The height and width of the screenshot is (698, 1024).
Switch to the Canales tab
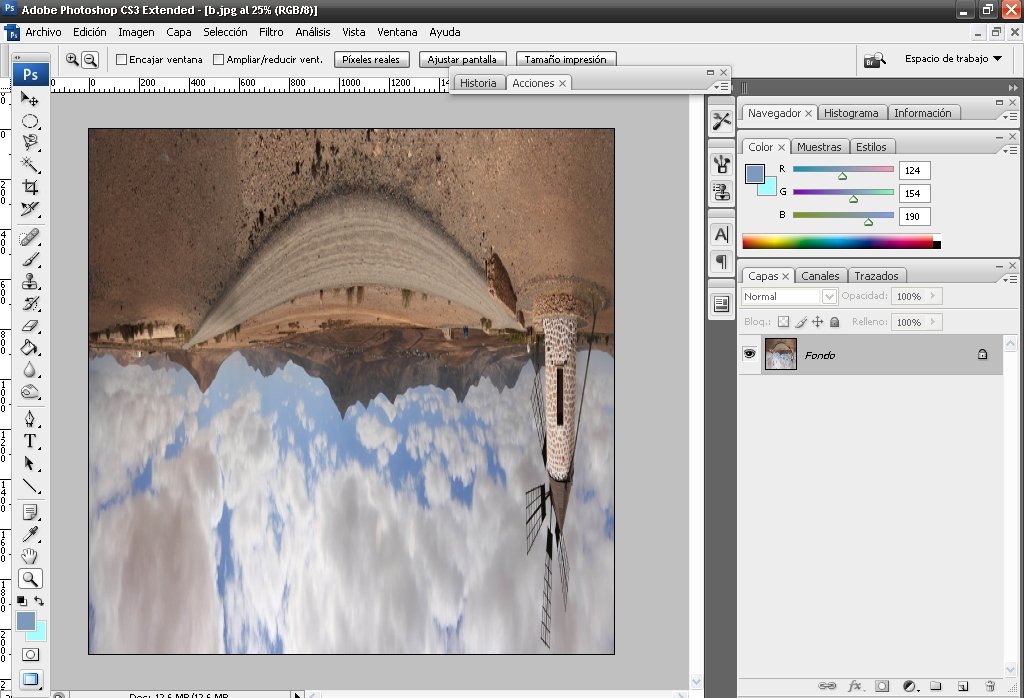(x=821, y=276)
